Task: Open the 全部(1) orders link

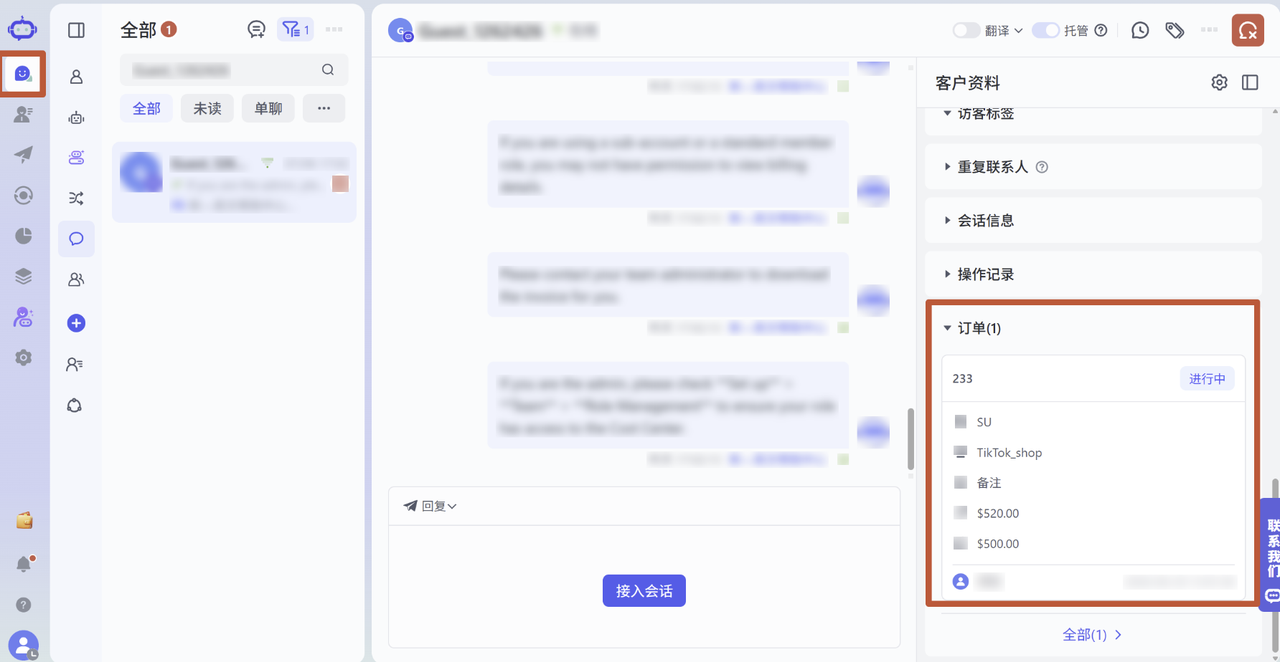Action: pyautogui.click(x=1092, y=634)
